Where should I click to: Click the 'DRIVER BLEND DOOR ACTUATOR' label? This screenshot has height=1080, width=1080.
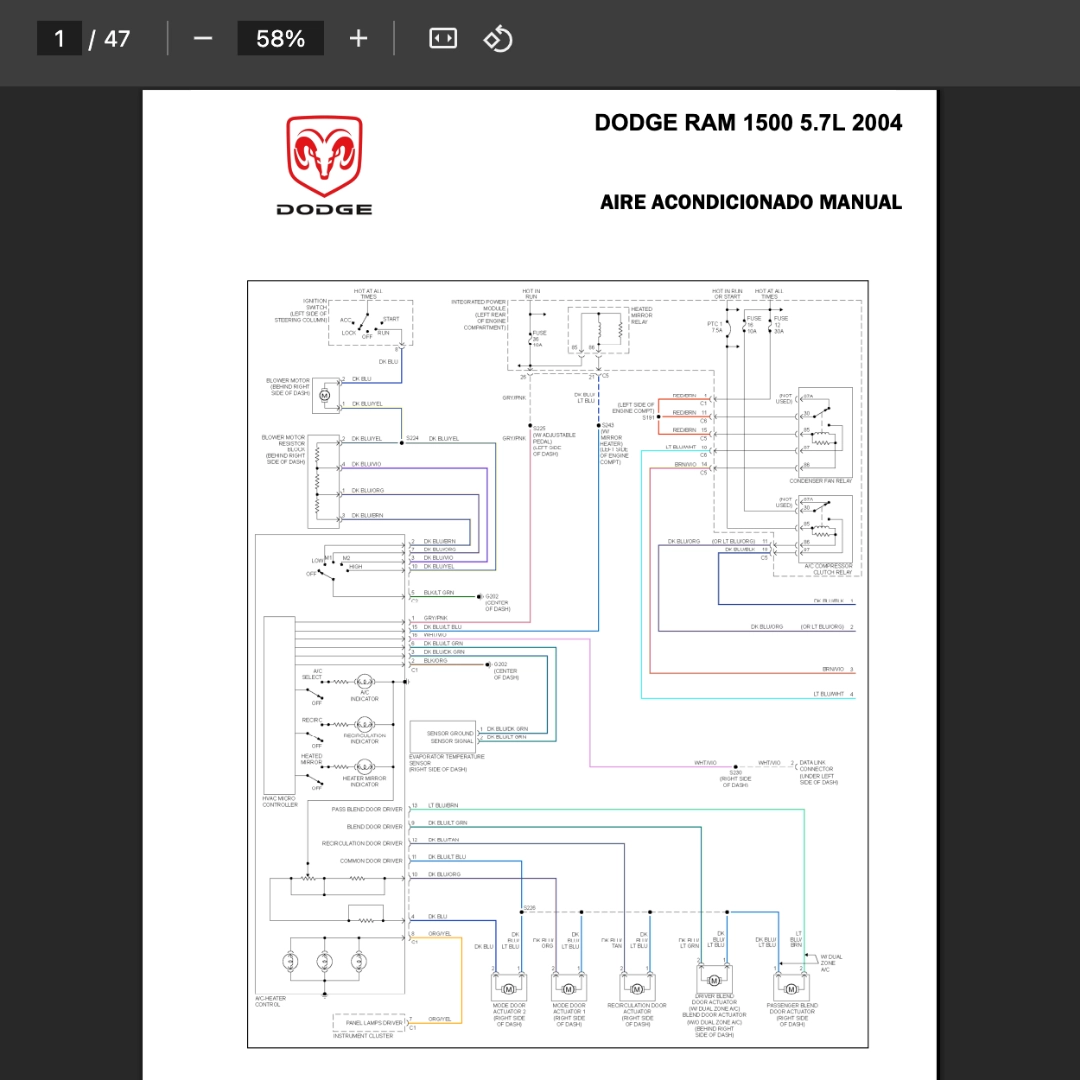coord(714,999)
